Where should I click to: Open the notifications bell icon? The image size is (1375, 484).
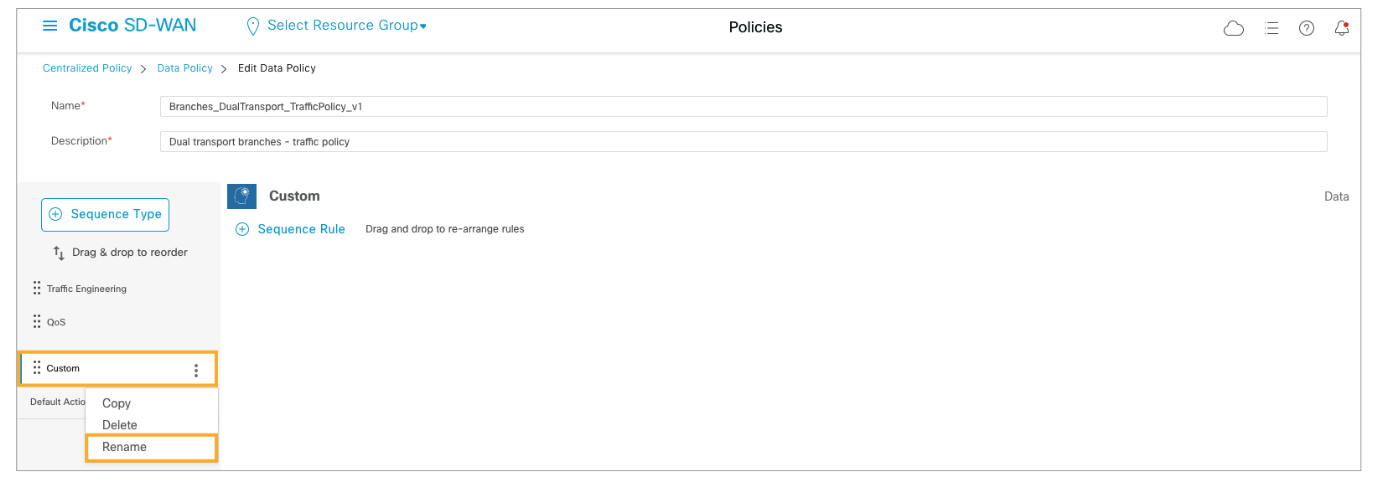[x=1342, y=28]
